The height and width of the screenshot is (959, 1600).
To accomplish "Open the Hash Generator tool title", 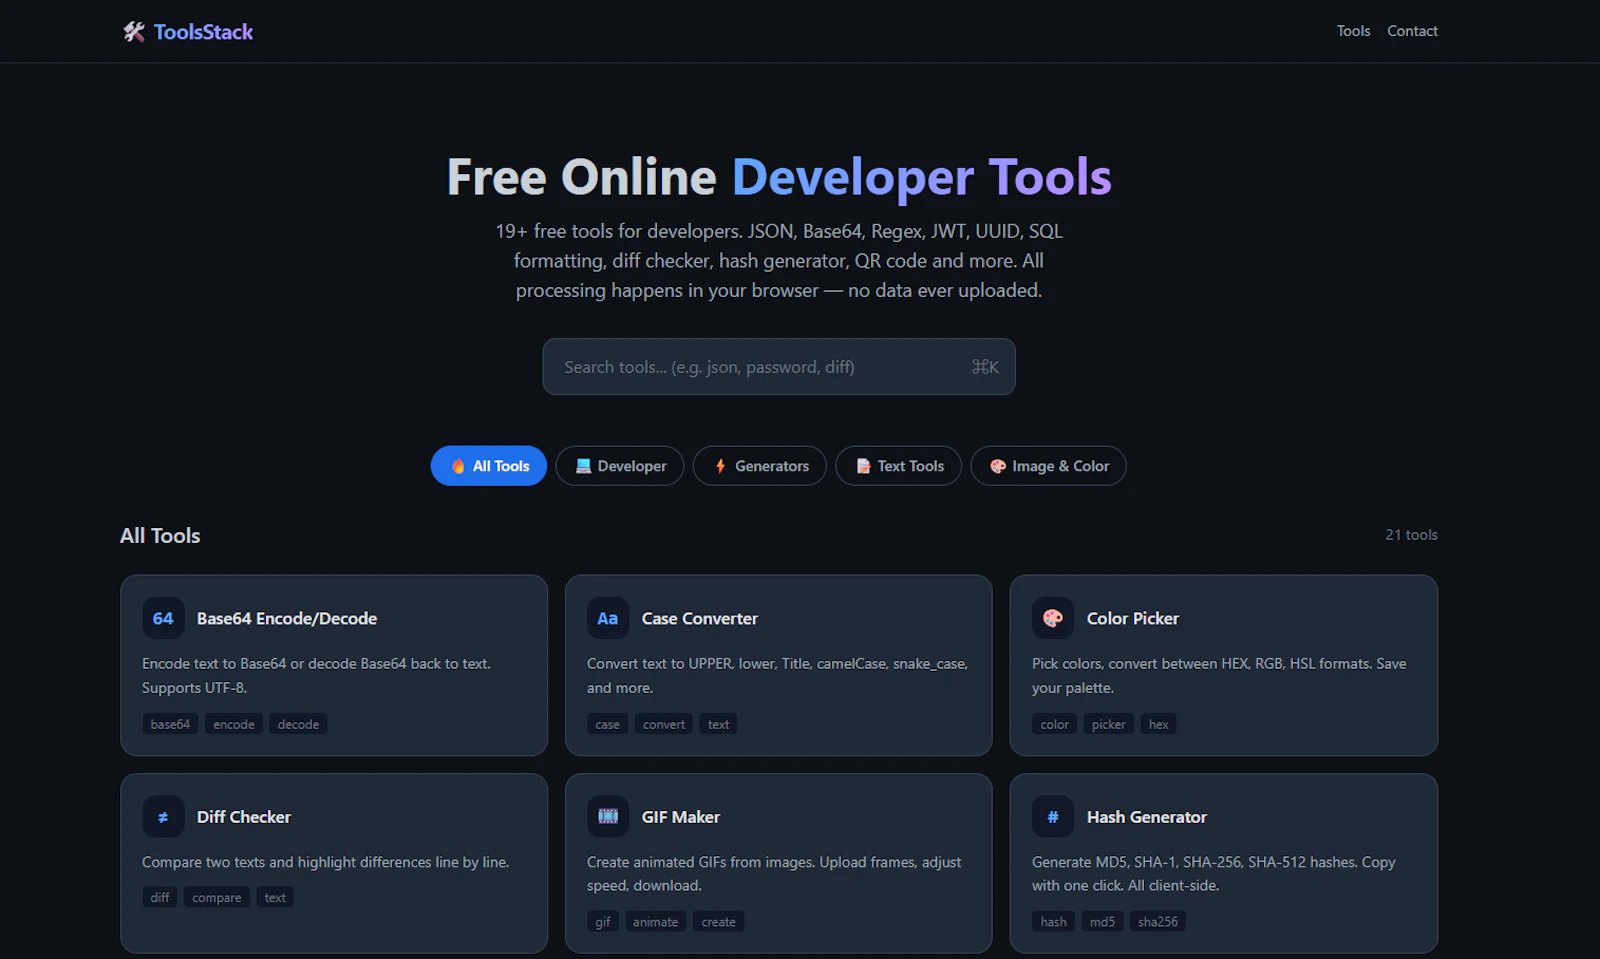I will coord(1147,817).
